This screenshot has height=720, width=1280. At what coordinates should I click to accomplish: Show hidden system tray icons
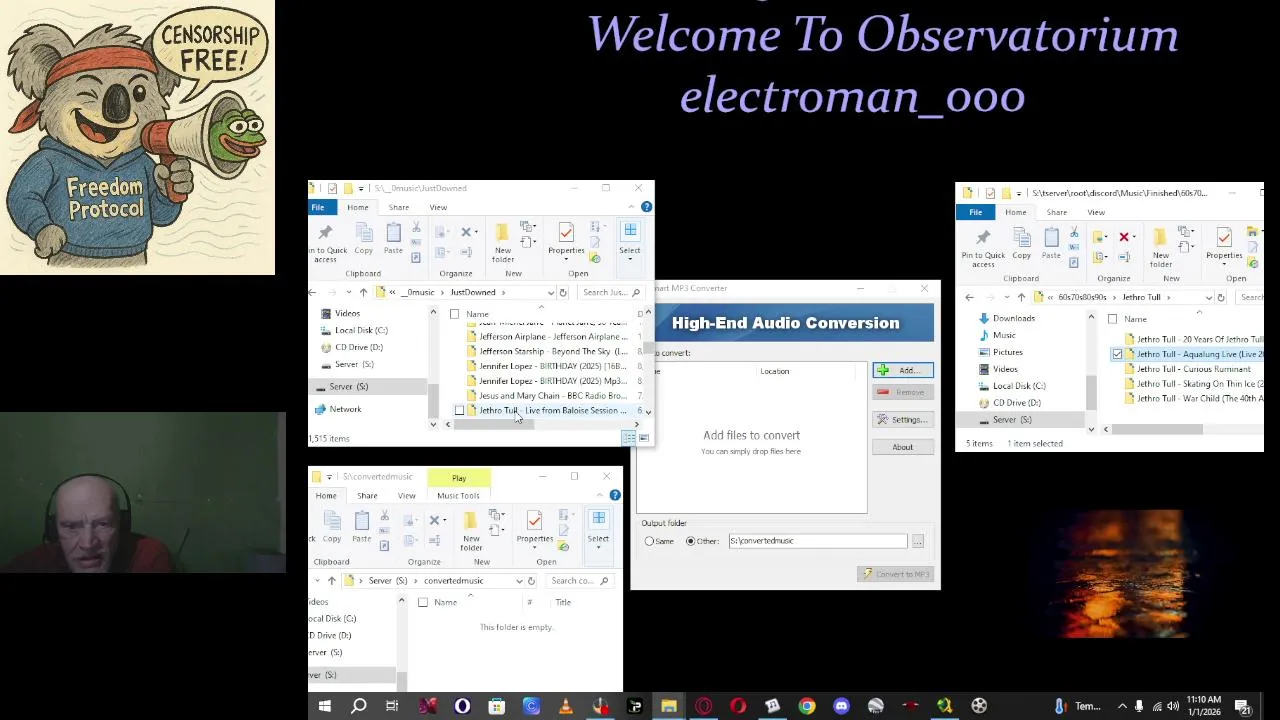click(x=1121, y=707)
